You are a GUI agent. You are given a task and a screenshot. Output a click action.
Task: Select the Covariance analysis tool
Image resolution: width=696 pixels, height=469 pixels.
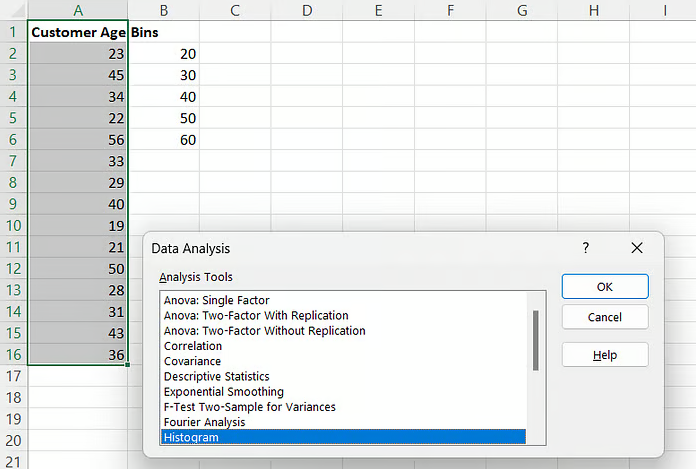click(192, 361)
